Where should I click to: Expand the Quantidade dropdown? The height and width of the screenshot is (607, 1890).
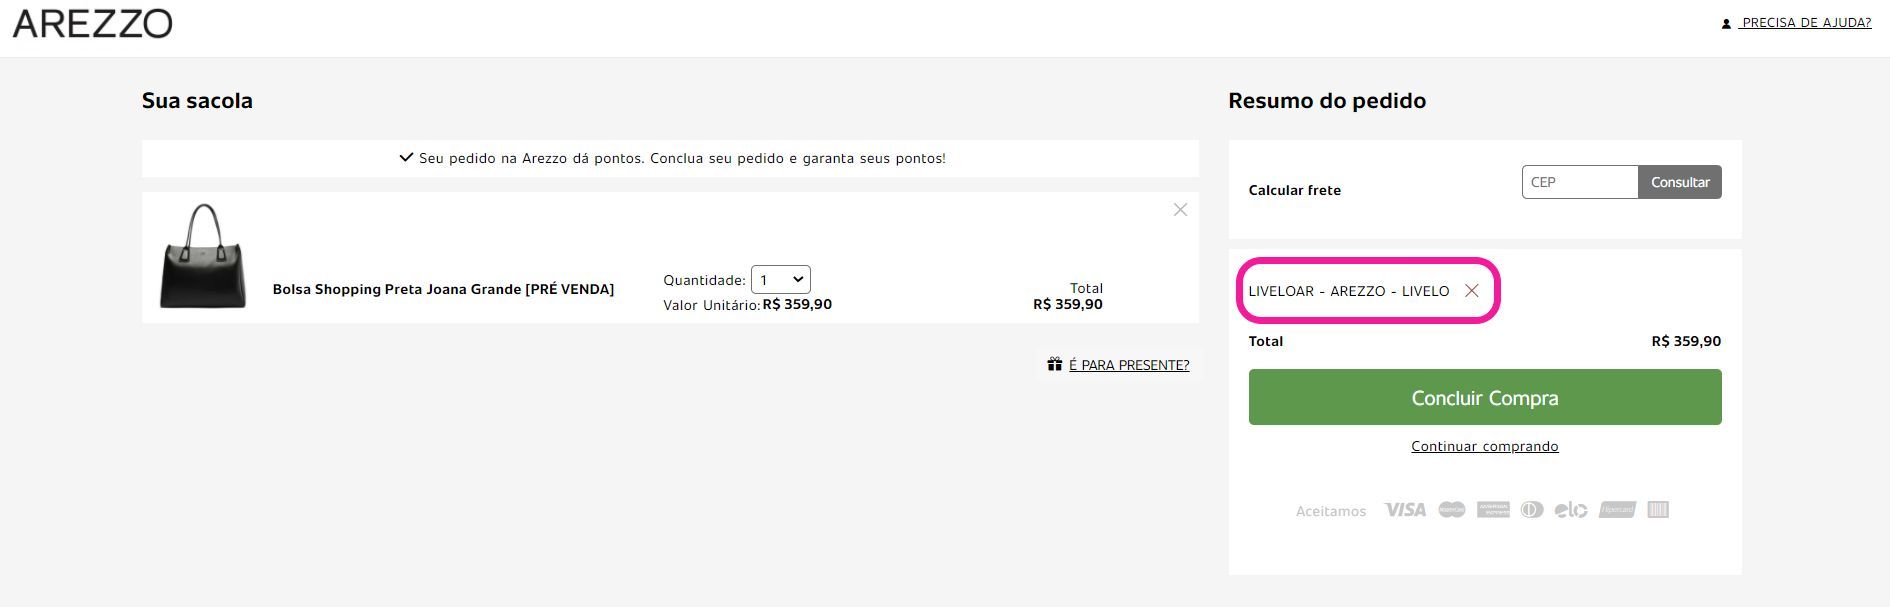[x=781, y=280]
